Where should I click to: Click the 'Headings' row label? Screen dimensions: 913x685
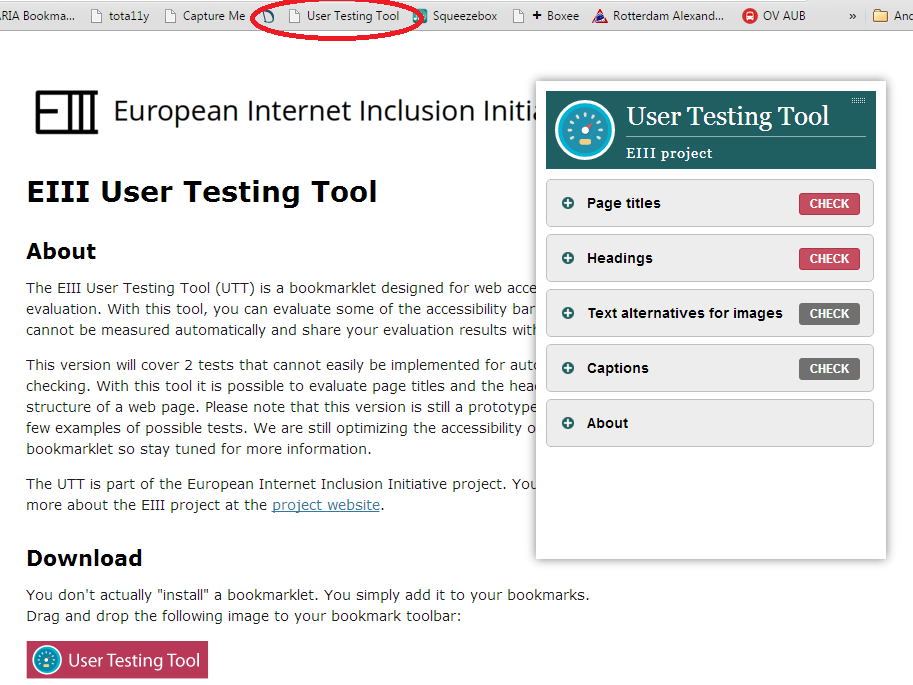tap(620, 258)
